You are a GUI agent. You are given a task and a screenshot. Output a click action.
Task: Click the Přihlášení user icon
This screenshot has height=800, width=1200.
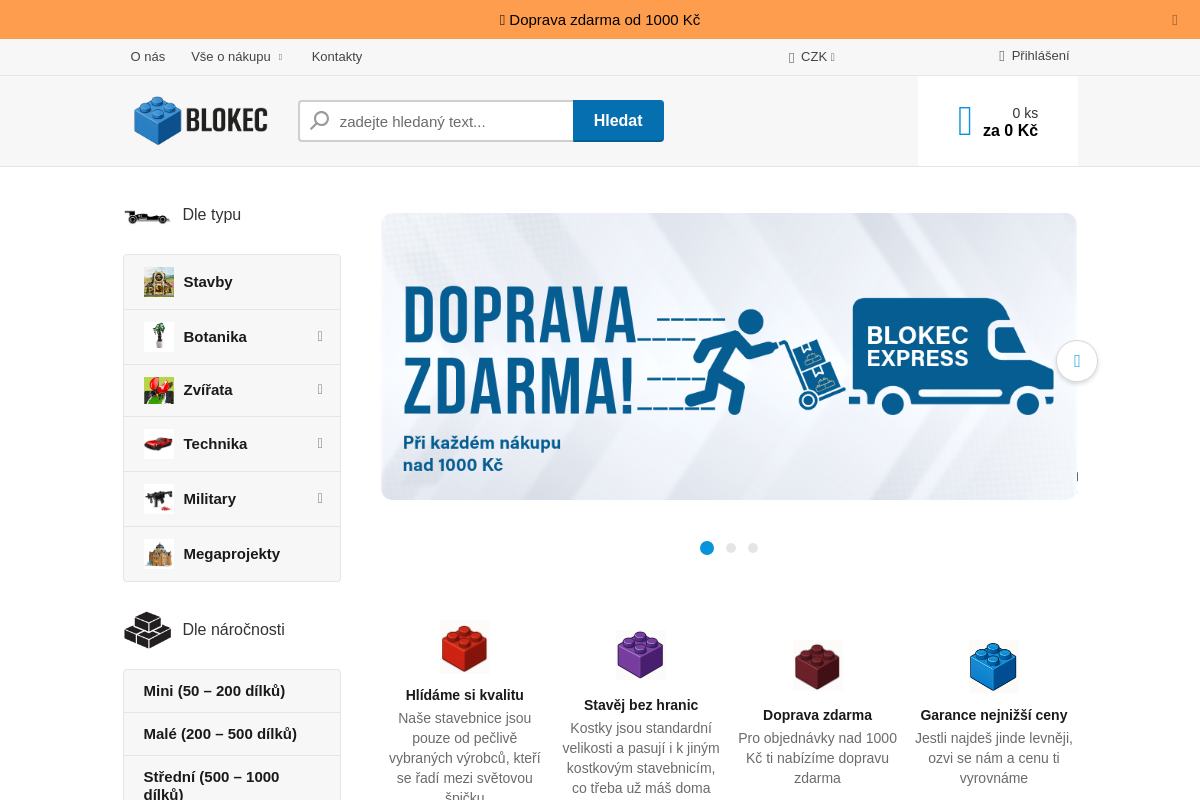point(1002,56)
